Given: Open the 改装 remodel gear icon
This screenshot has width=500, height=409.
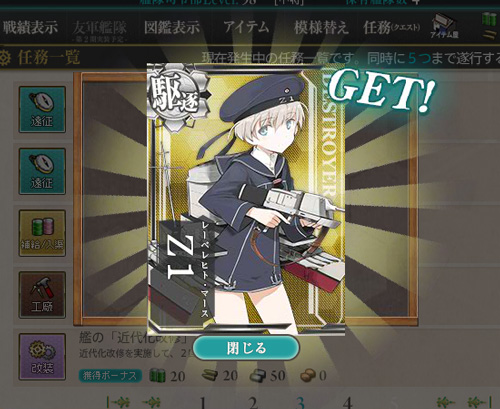Looking at the screenshot, I should (42, 356).
